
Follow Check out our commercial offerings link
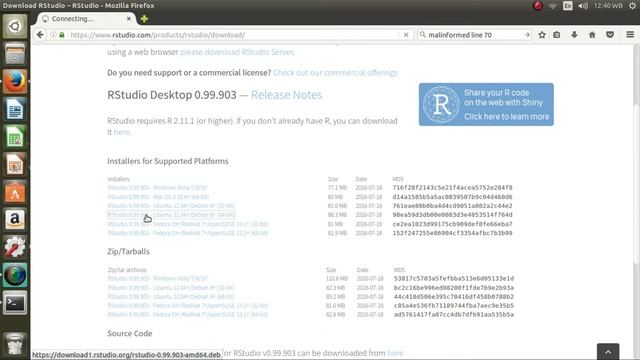335,73
